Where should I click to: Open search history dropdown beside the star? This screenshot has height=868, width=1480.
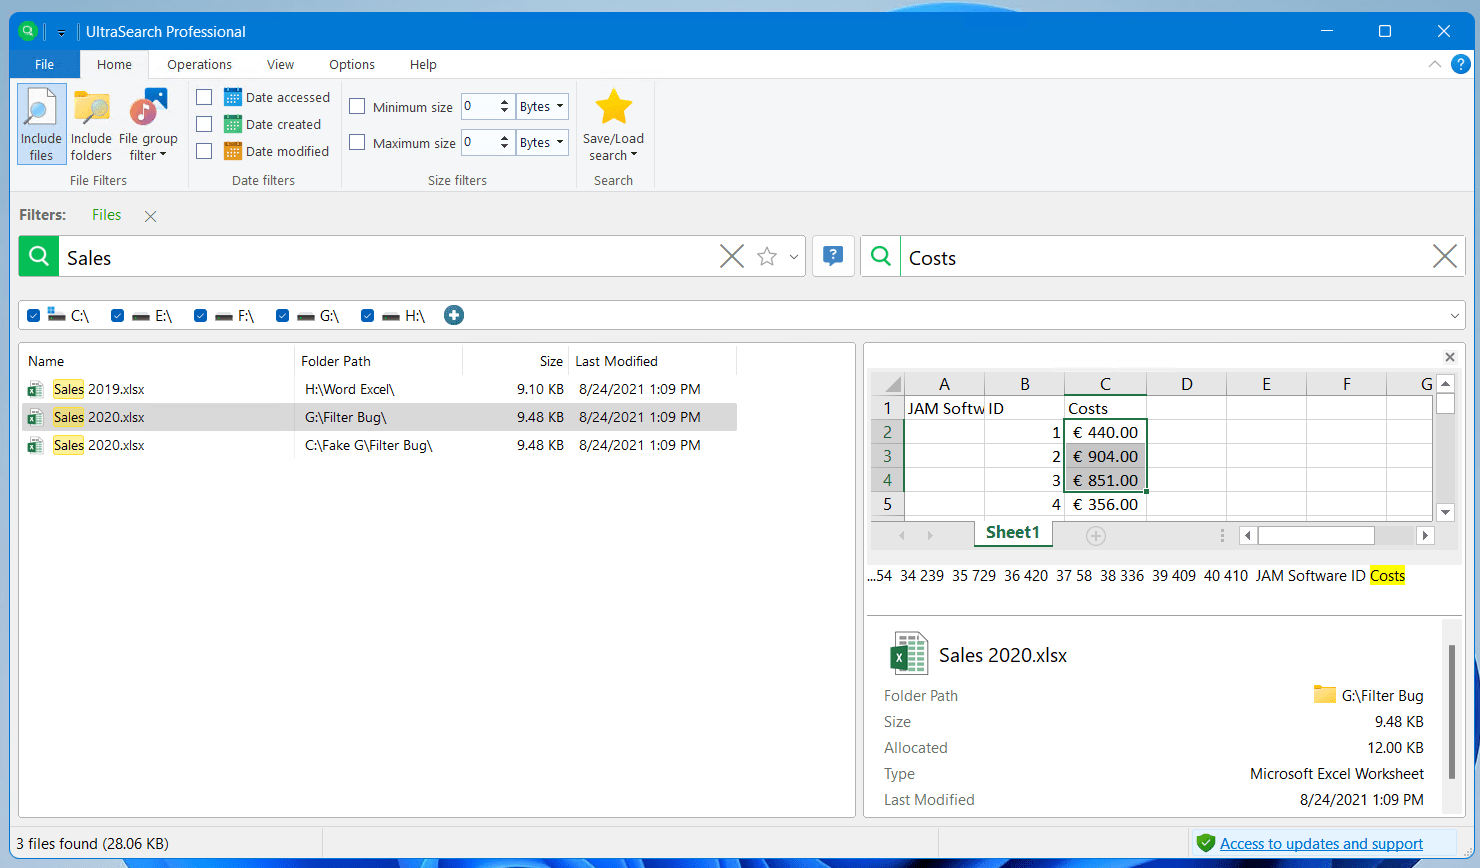tap(794, 257)
